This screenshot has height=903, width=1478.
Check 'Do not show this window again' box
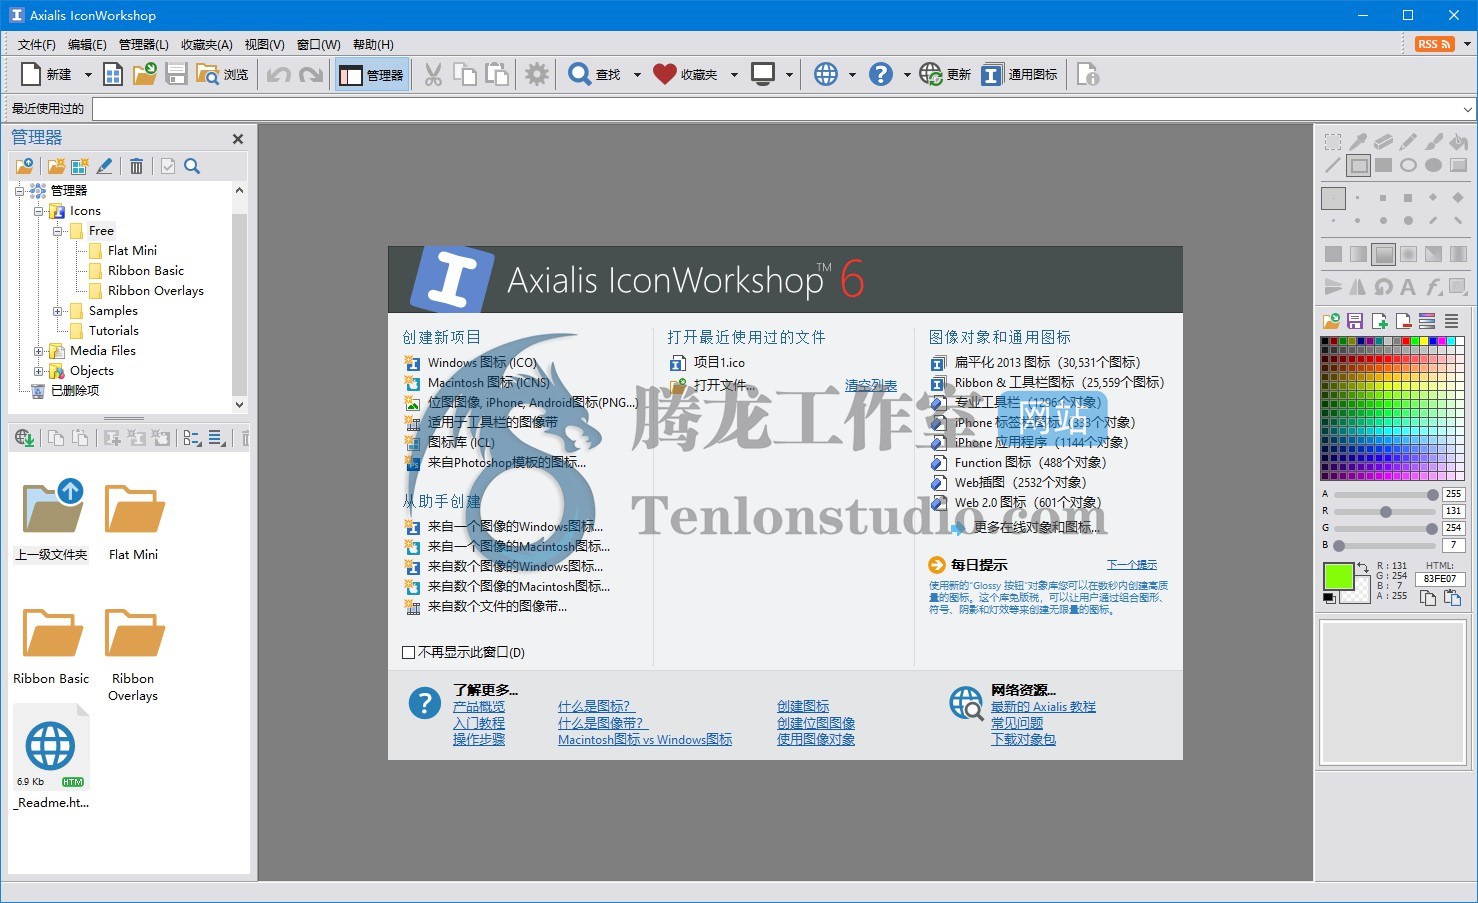408,652
